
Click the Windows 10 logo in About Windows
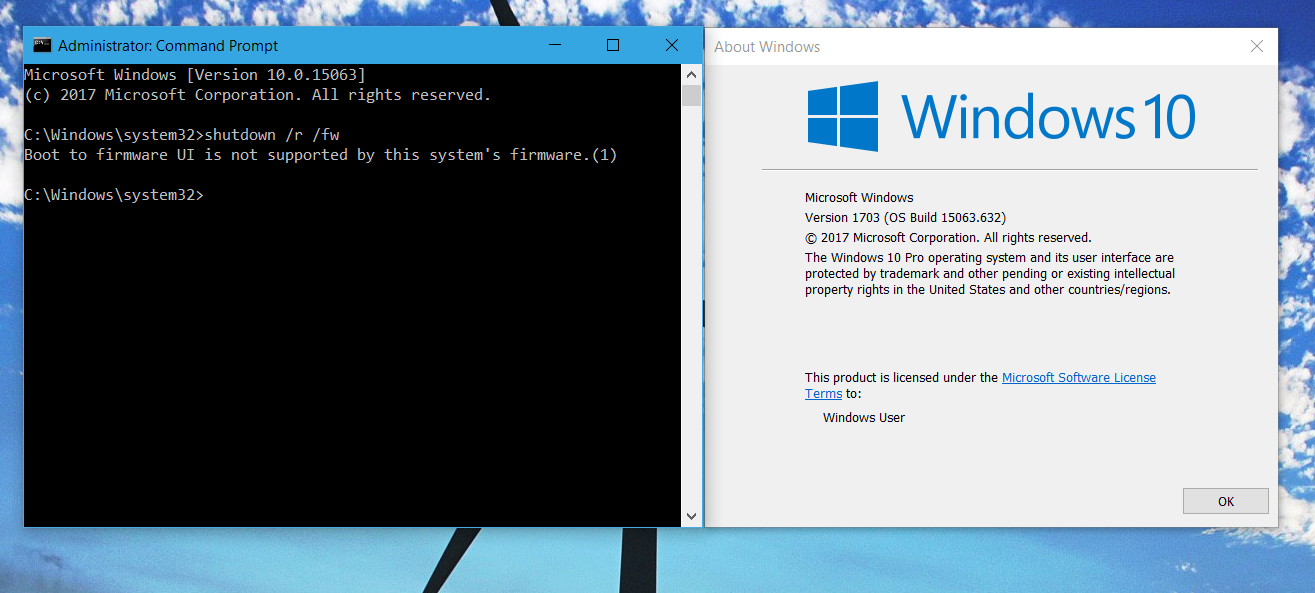pos(1001,116)
